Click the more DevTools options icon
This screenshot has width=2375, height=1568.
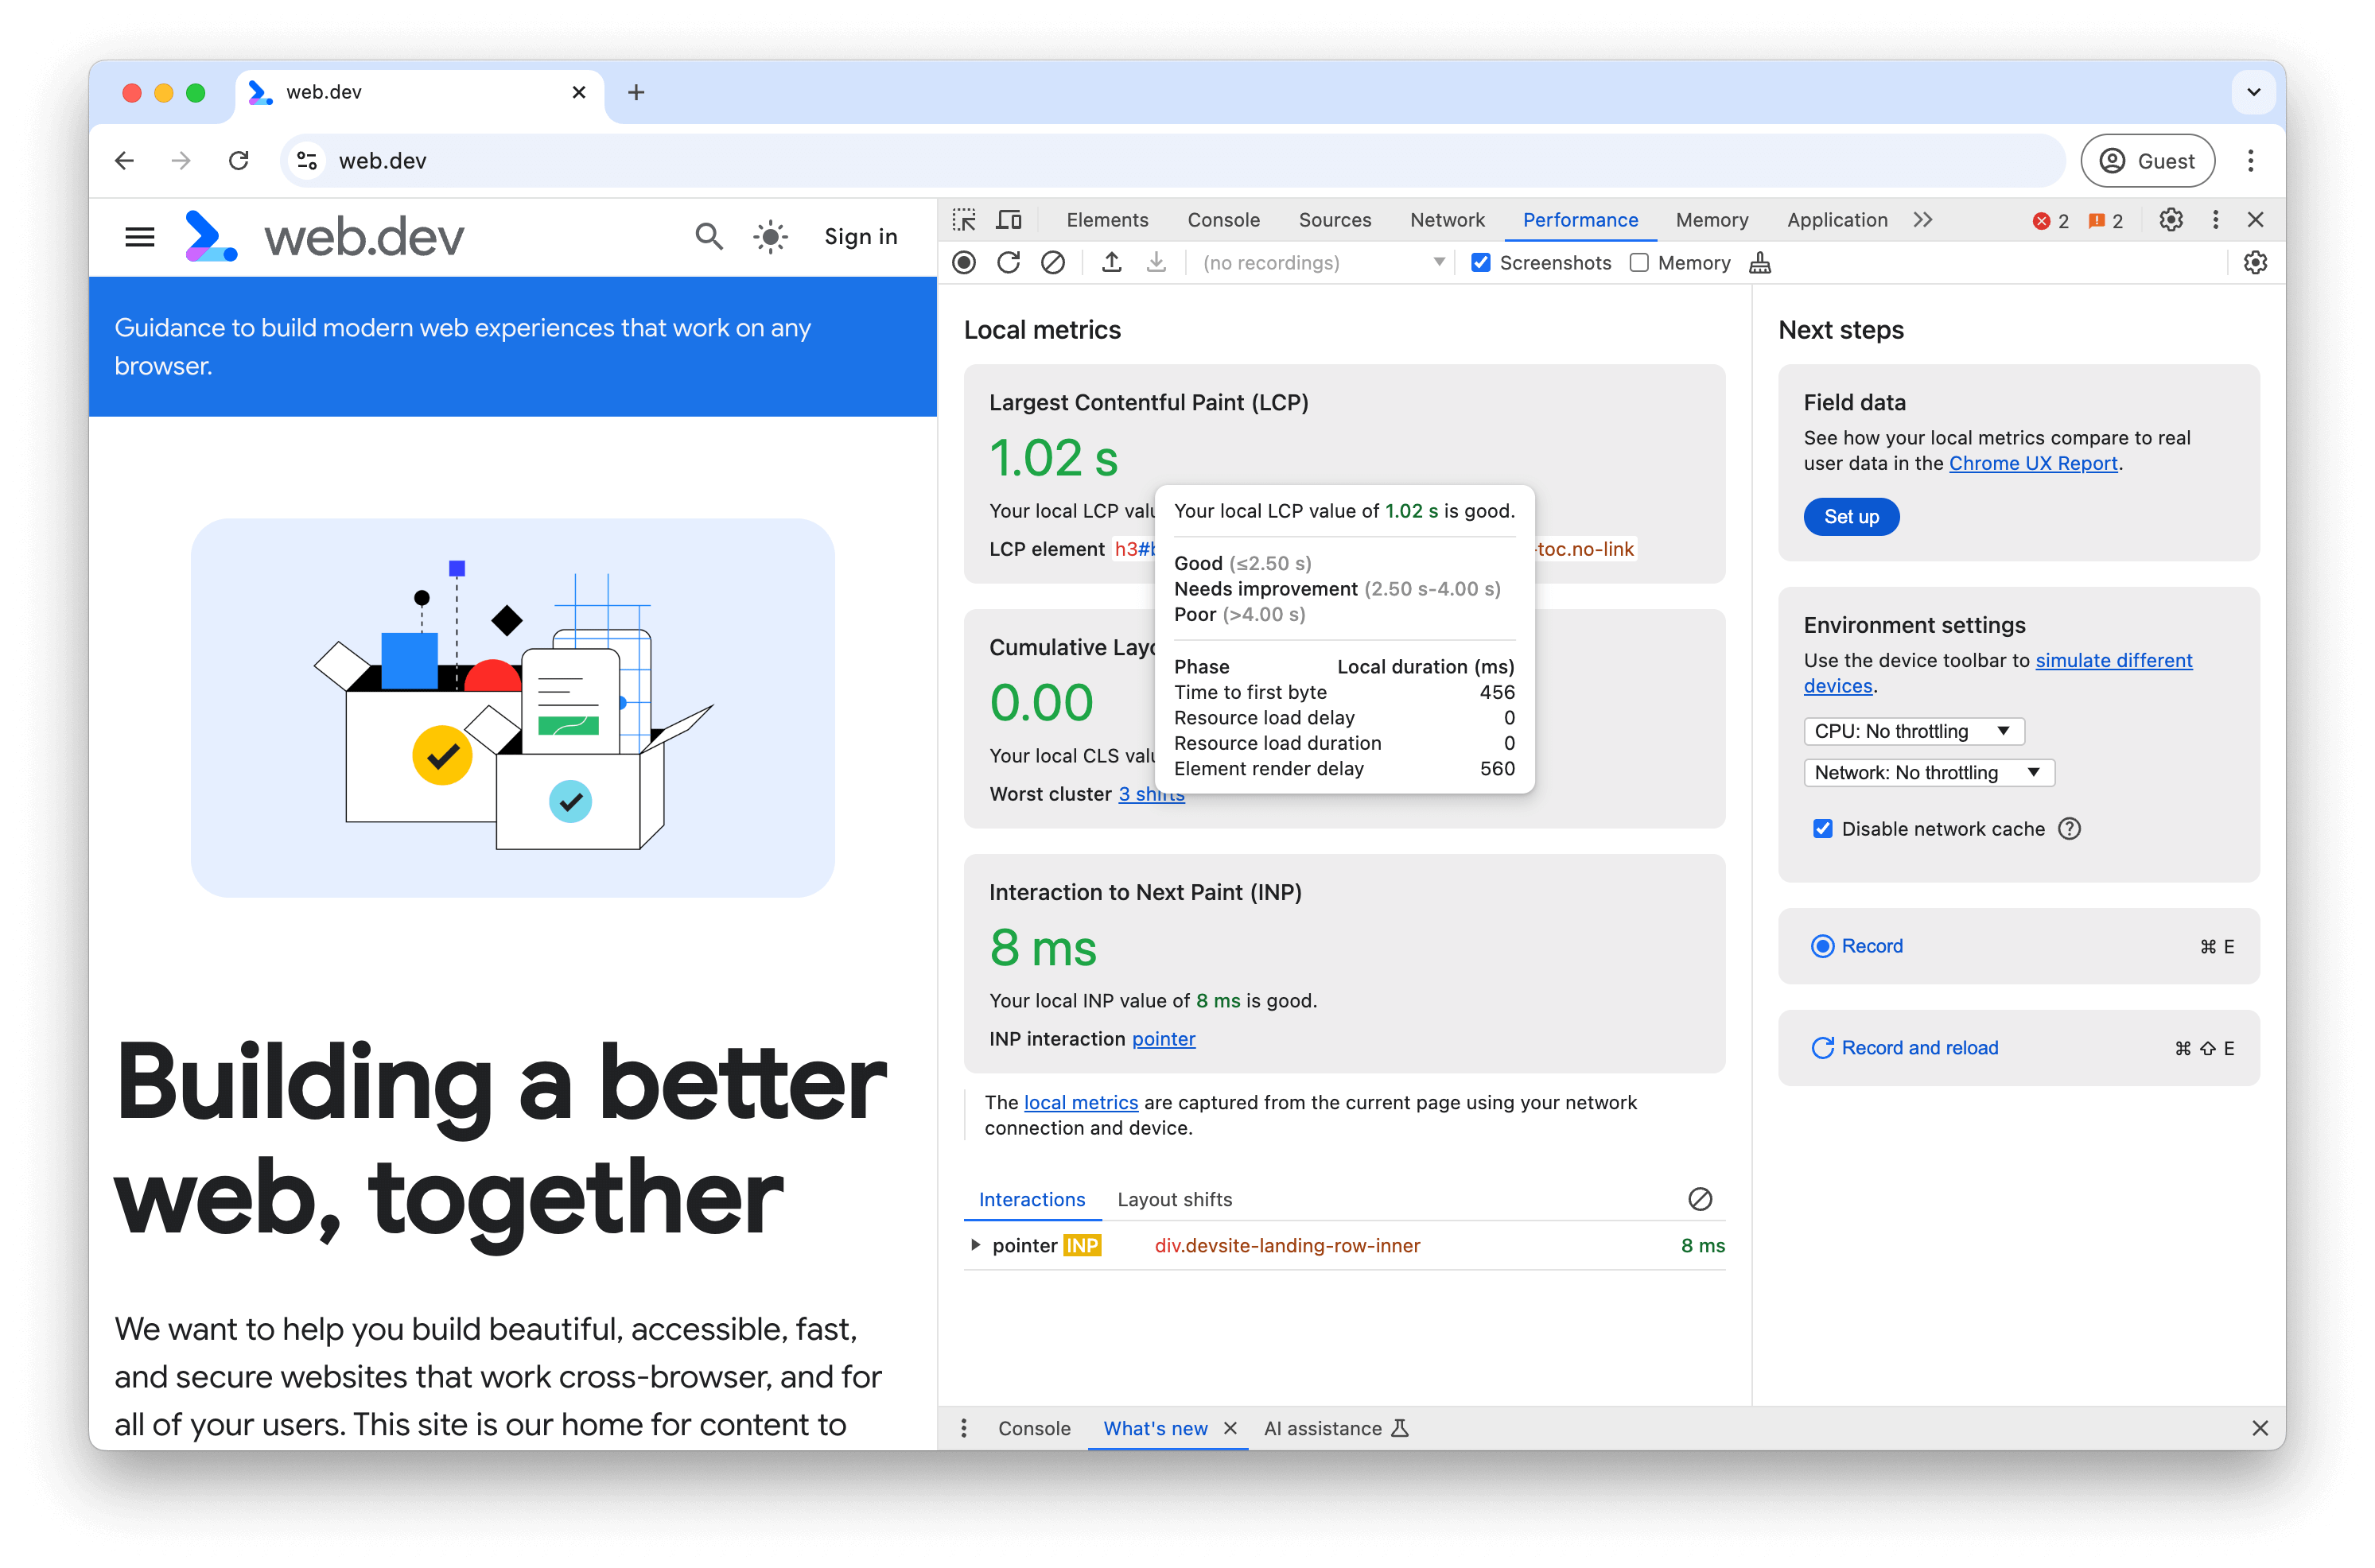coord(2216,219)
